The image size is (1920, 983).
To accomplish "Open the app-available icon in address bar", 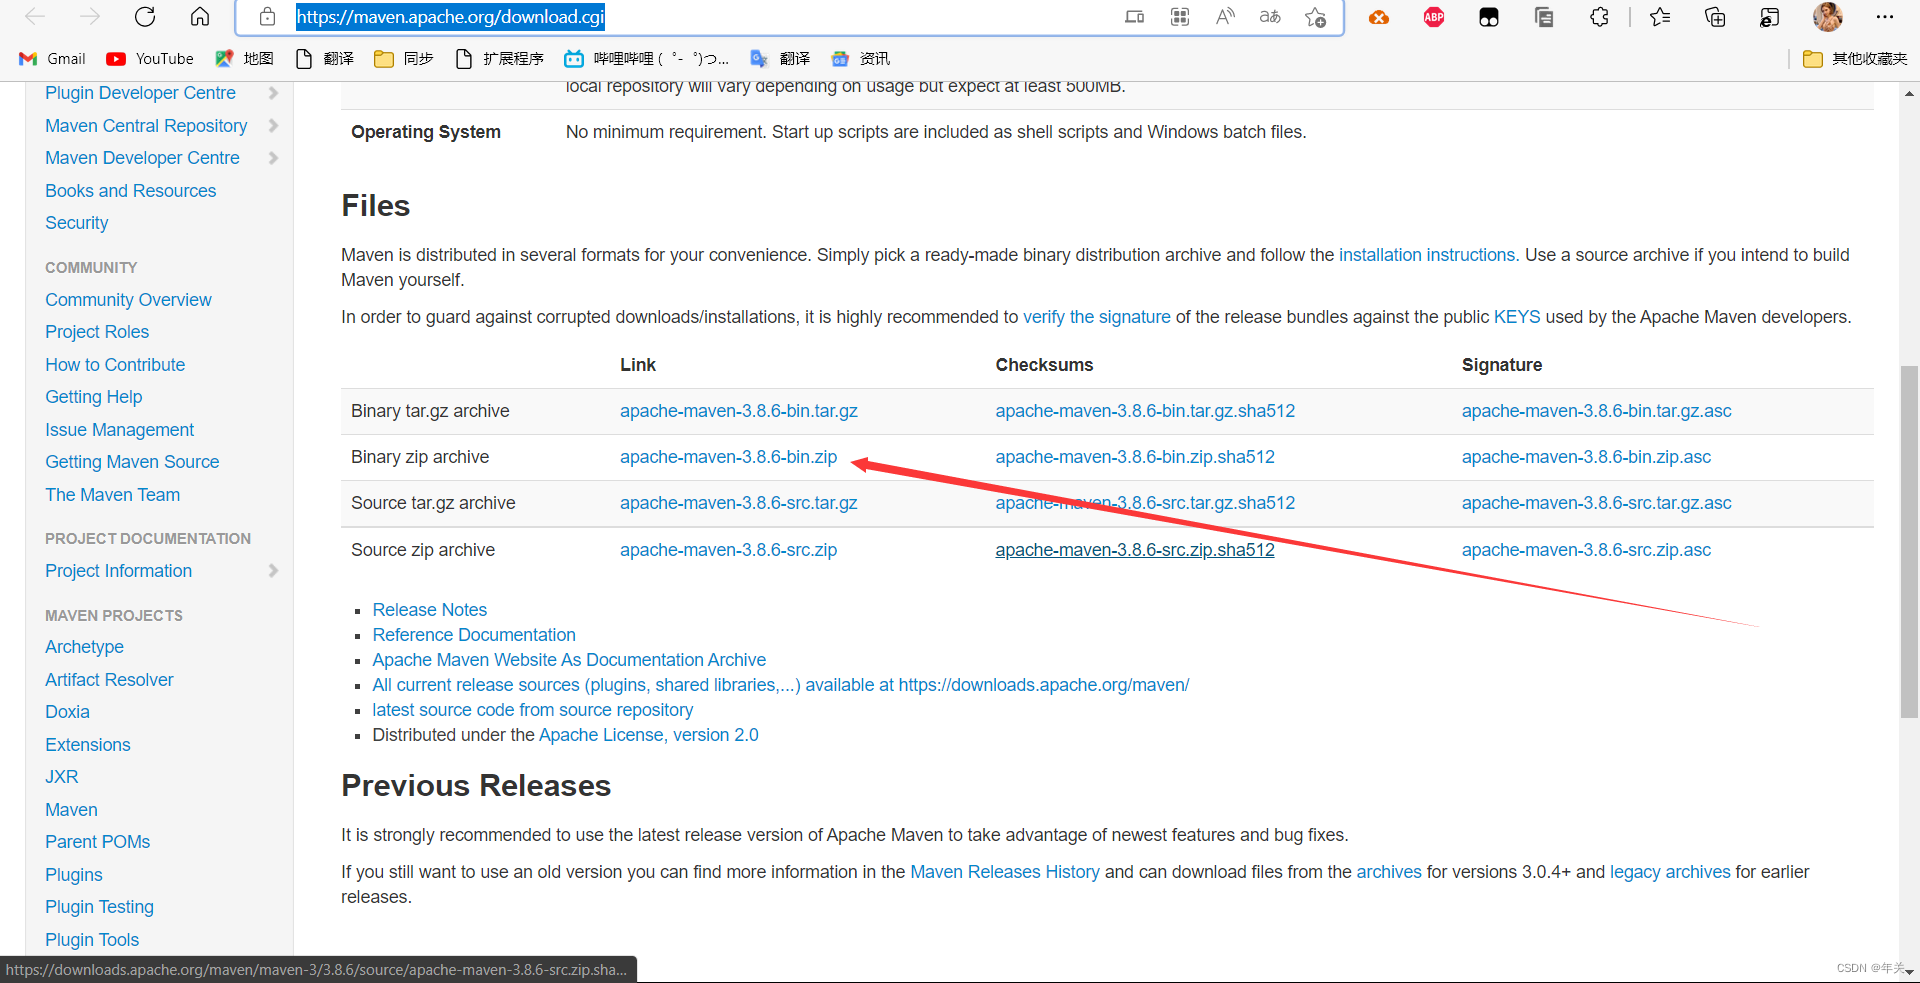I will point(1134,17).
